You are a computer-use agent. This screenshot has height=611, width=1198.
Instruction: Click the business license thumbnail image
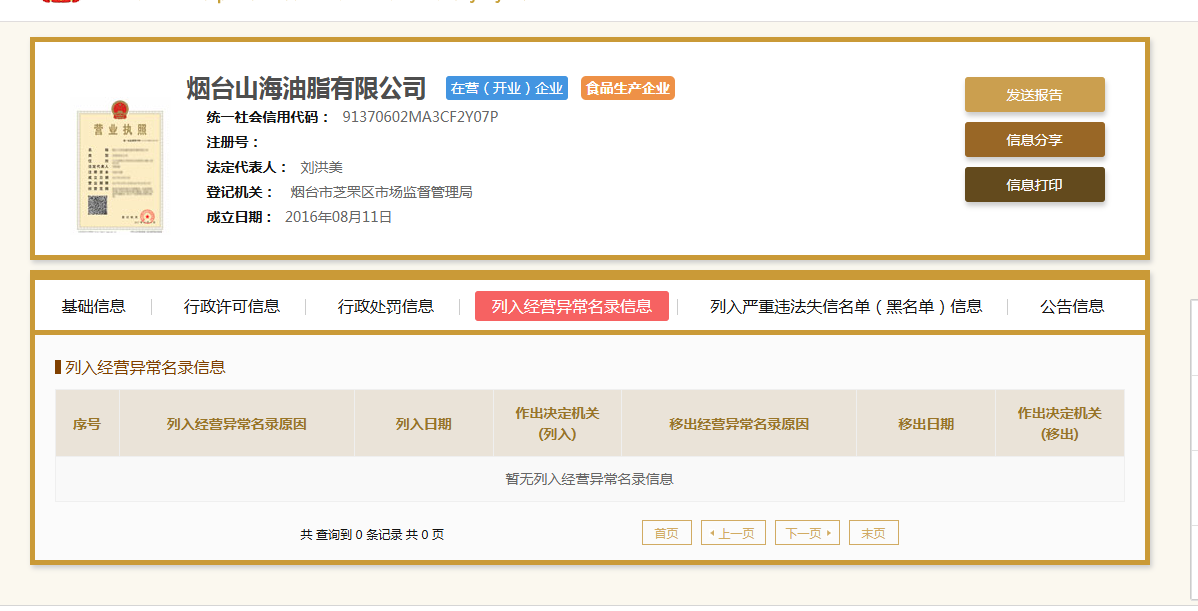pyautogui.click(x=120, y=166)
